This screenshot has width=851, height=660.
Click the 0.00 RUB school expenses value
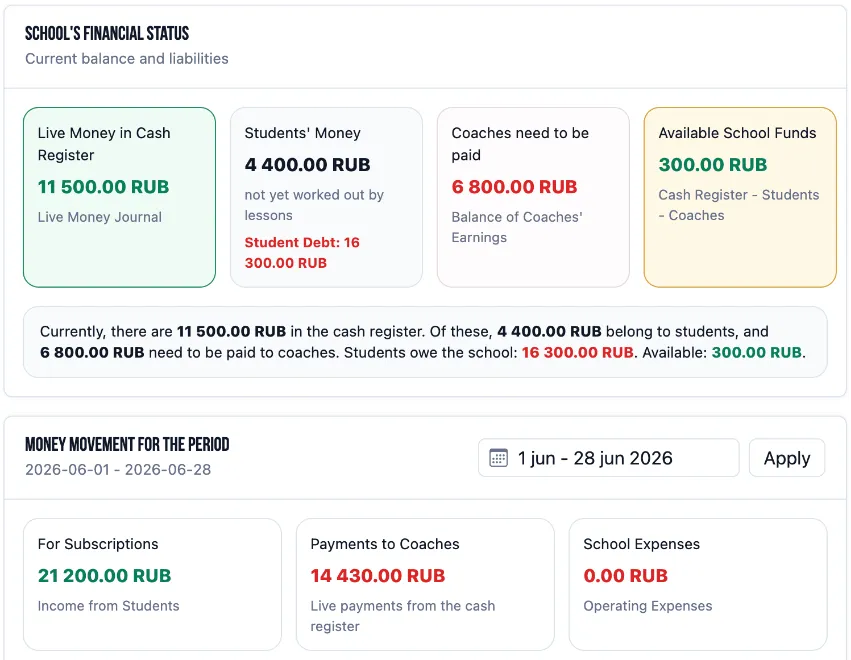(625, 576)
